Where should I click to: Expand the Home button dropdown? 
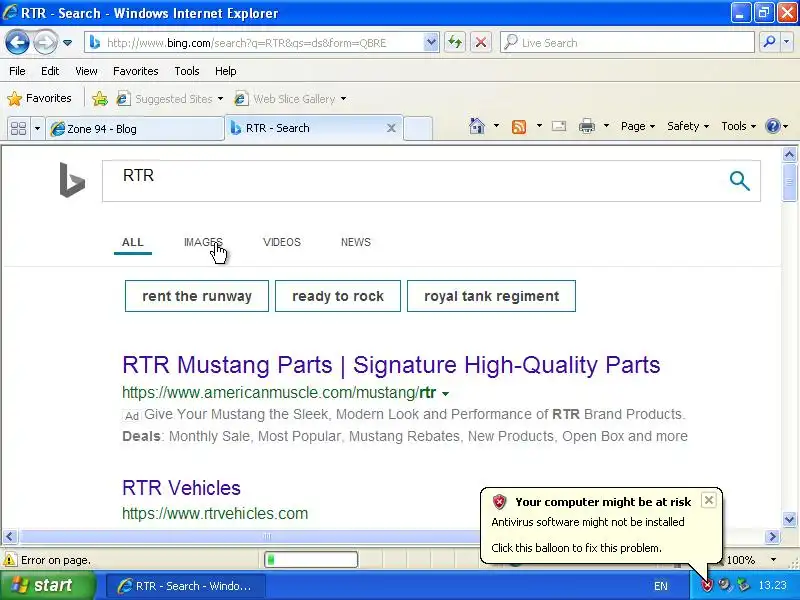(x=496, y=126)
